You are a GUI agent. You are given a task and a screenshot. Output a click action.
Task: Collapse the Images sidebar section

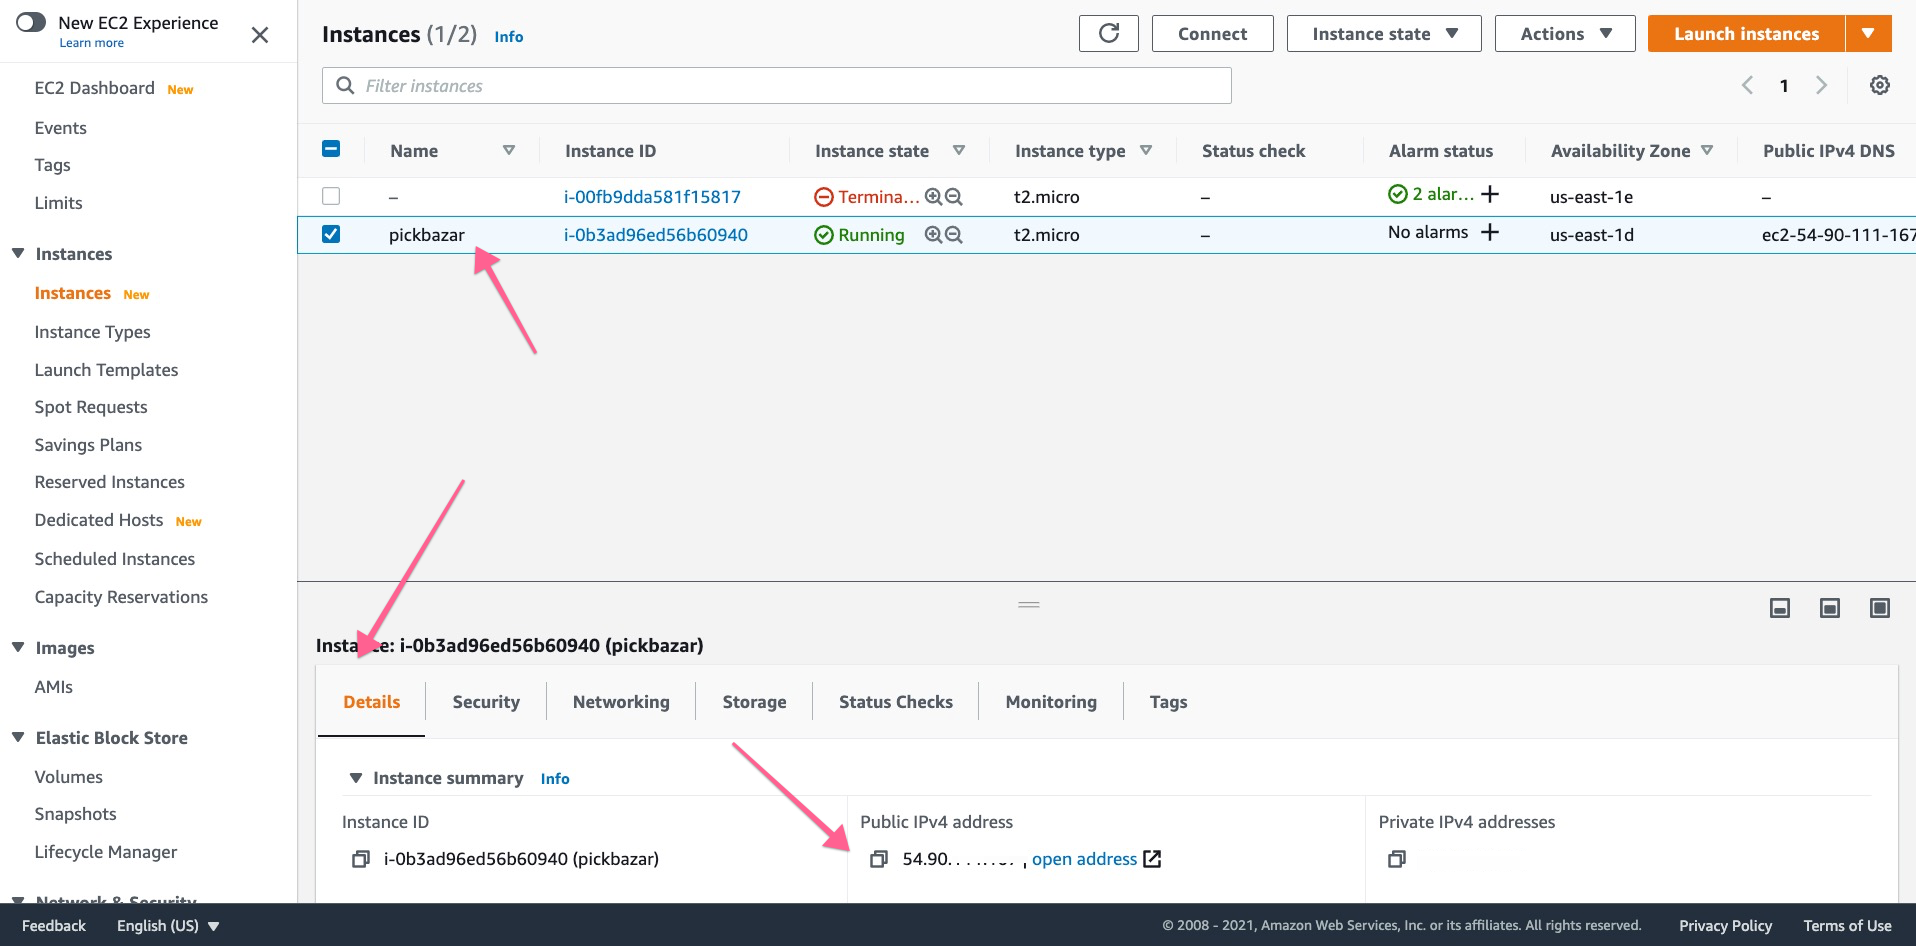(x=18, y=647)
